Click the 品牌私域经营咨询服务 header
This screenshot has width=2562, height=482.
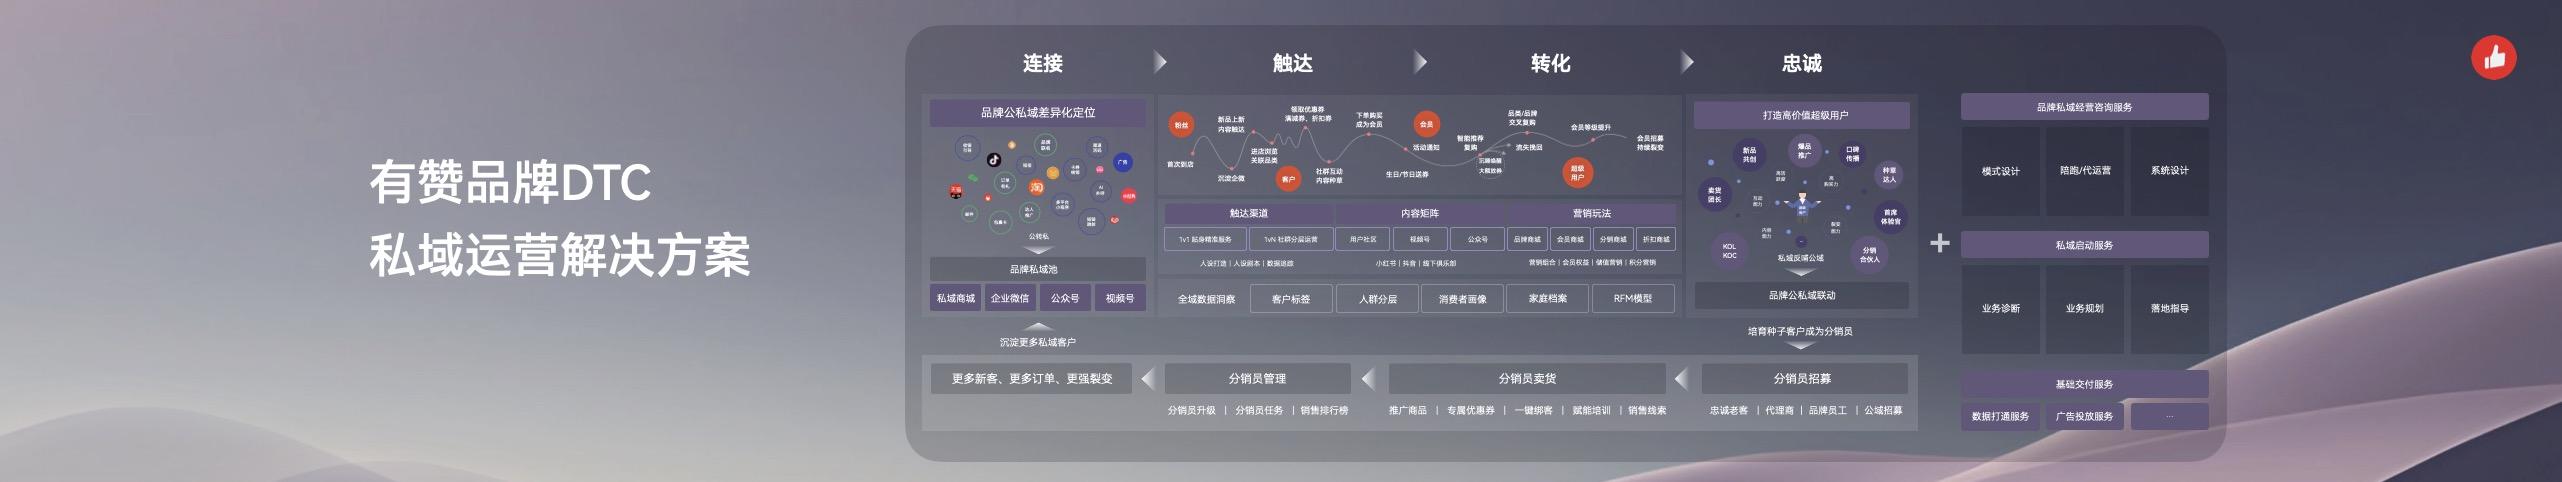[2085, 107]
